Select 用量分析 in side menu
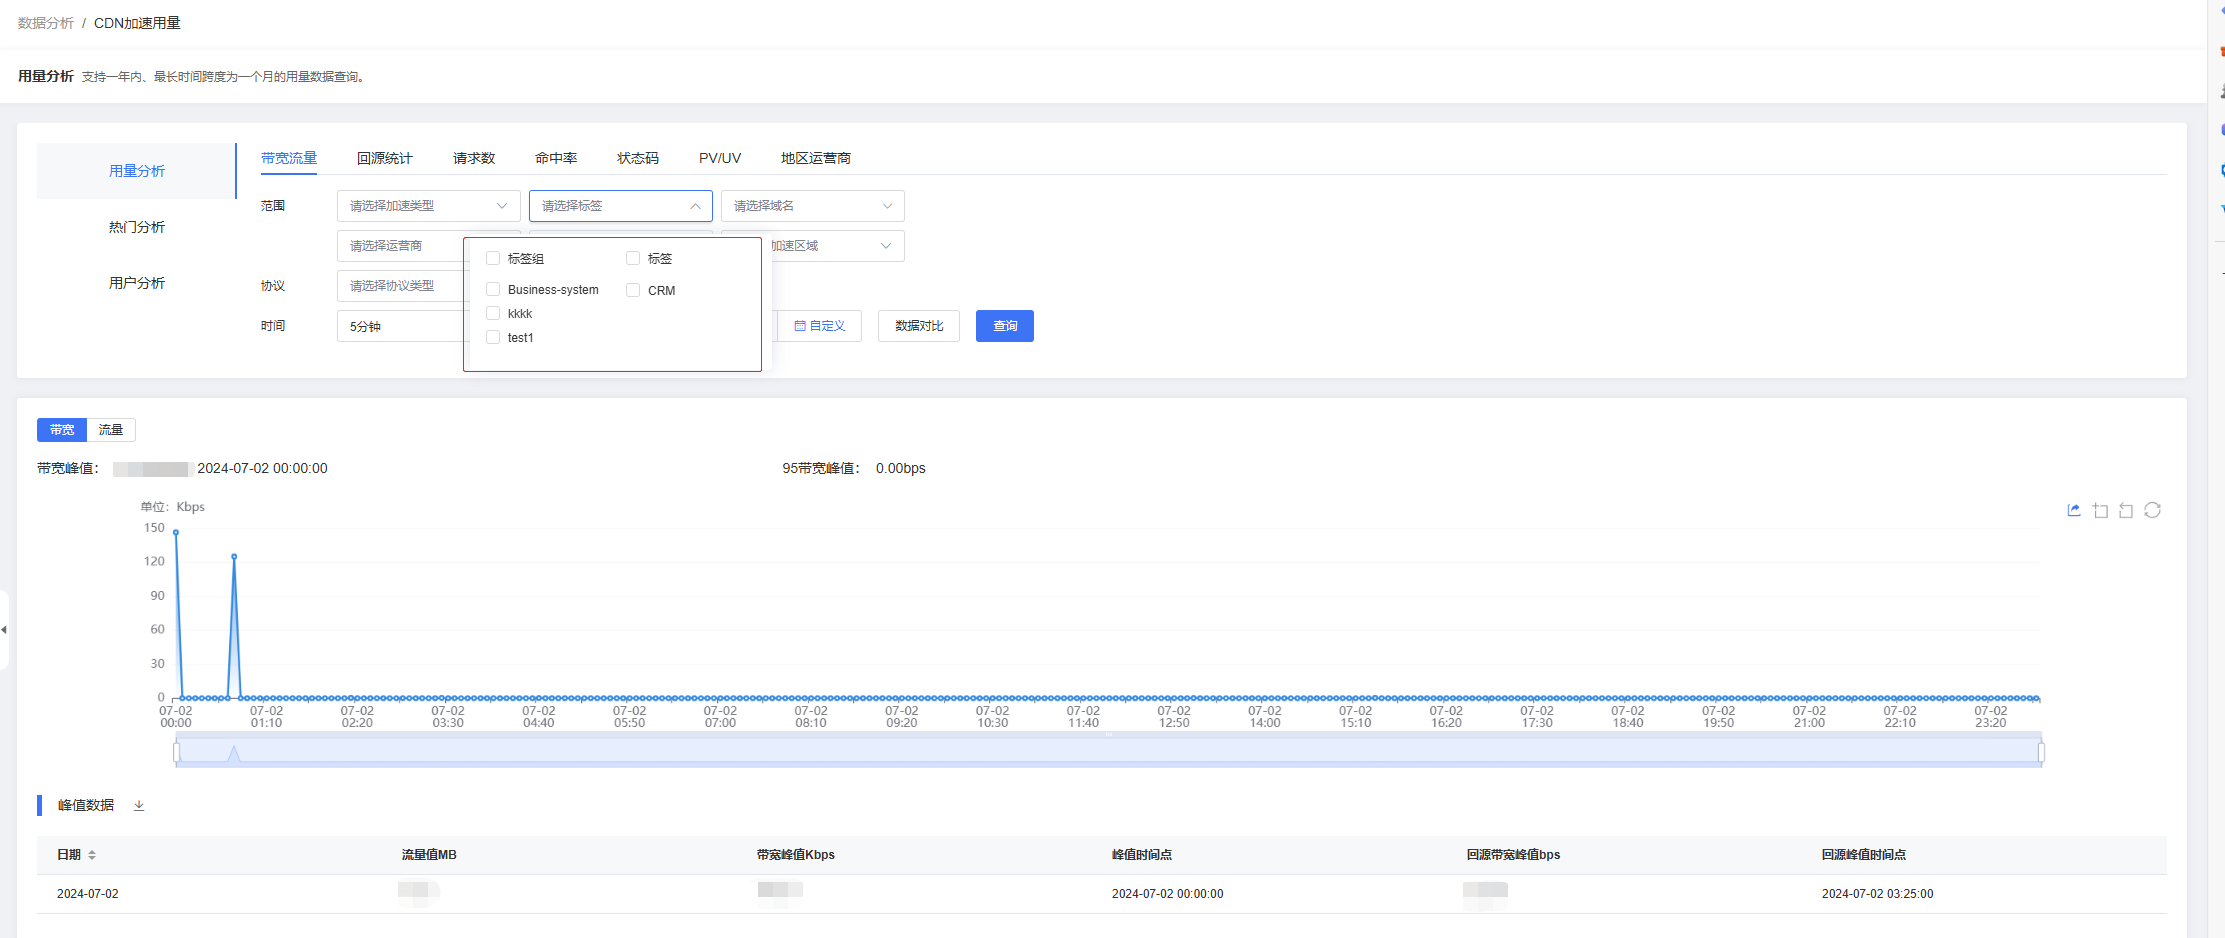2225x938 pixels. tap(137, 171)
